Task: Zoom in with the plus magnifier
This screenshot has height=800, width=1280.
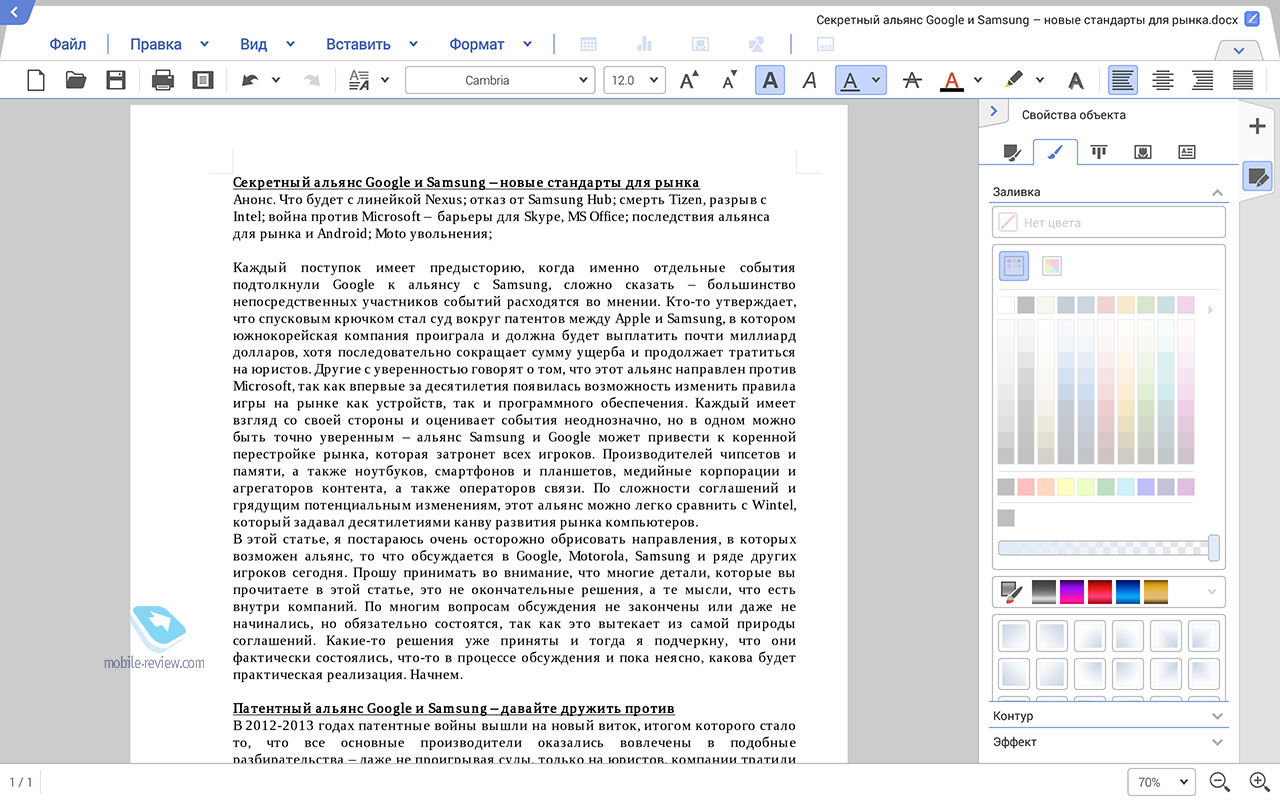Action: click(x=1260, y=782)
